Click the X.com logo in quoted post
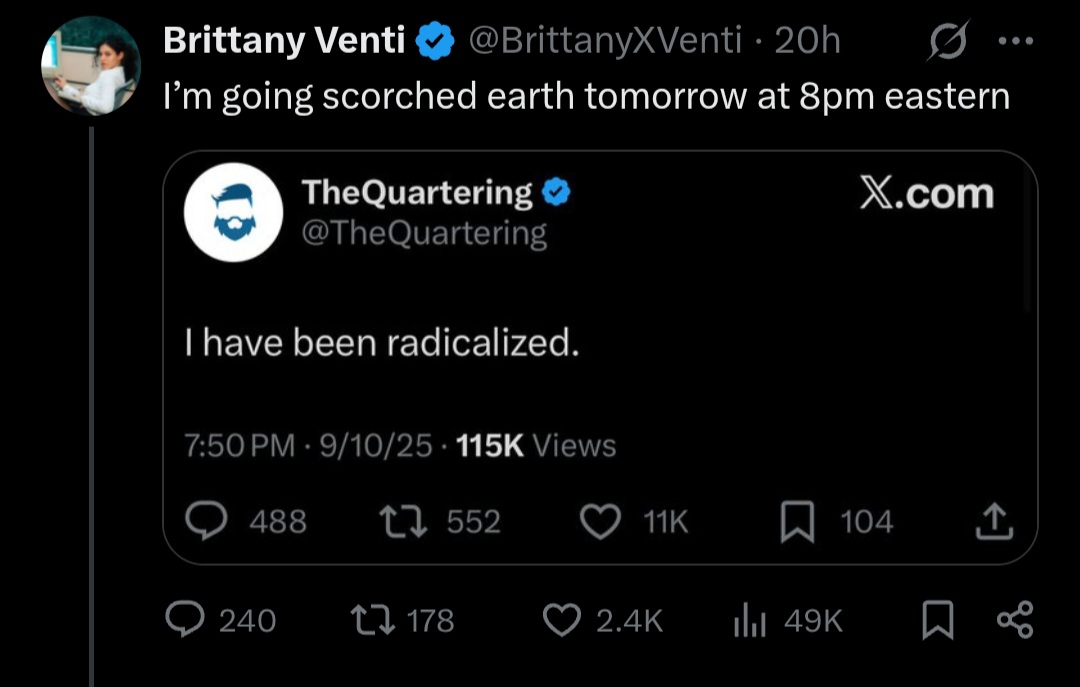Viewport: 1080px width, 687px height. click(x=927, y=194)
